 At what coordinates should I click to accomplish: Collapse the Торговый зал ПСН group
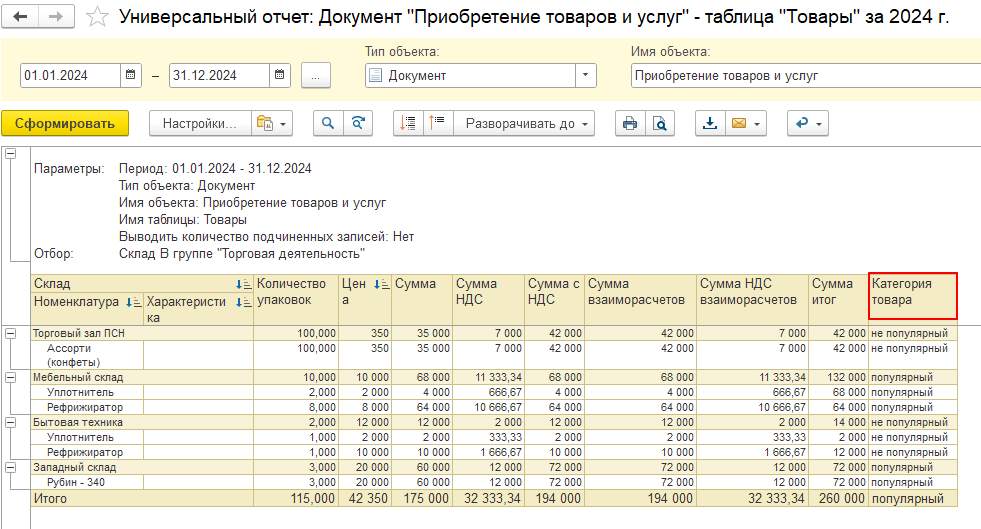11,333
